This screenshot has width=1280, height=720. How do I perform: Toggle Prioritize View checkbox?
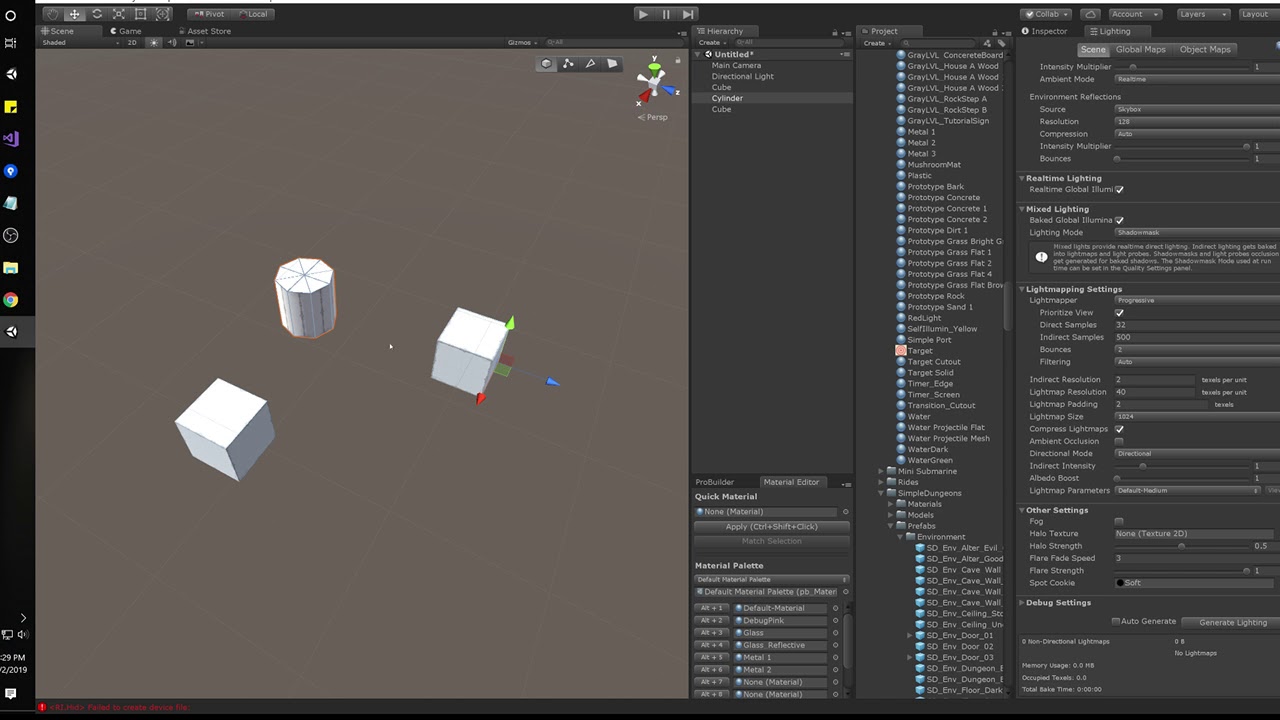(1119, 313)
